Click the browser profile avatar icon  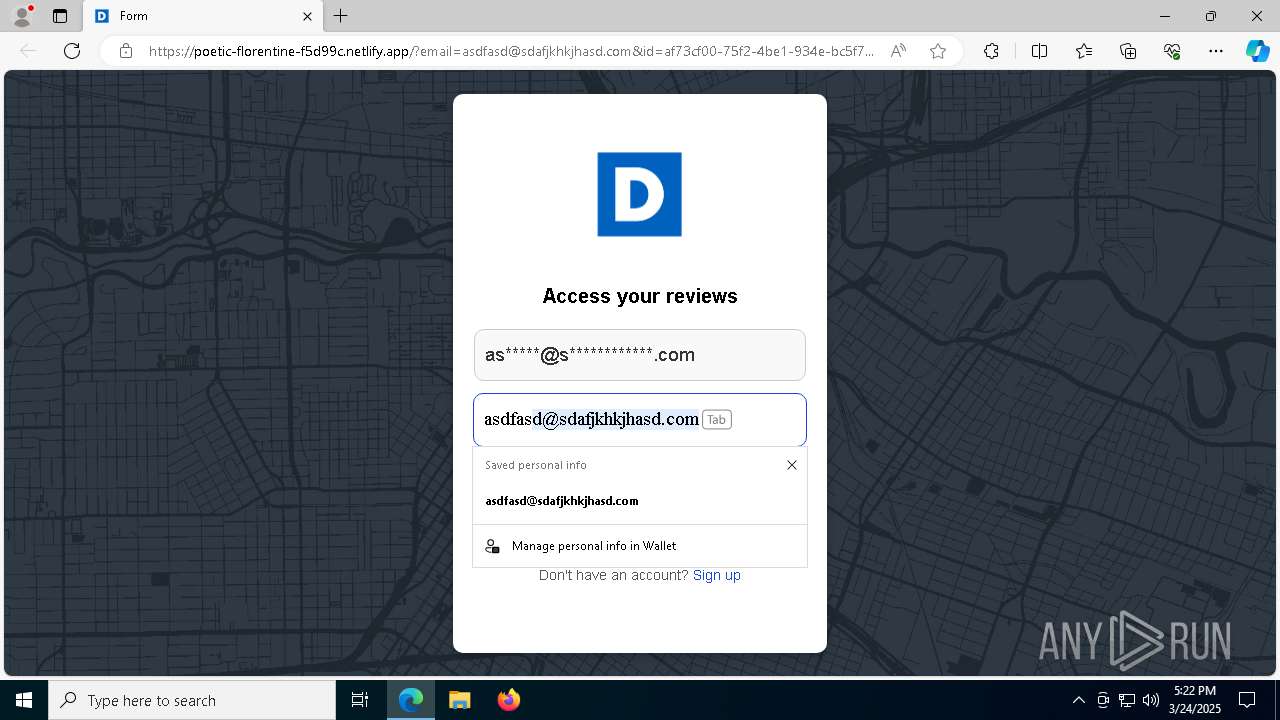[22, 16]
